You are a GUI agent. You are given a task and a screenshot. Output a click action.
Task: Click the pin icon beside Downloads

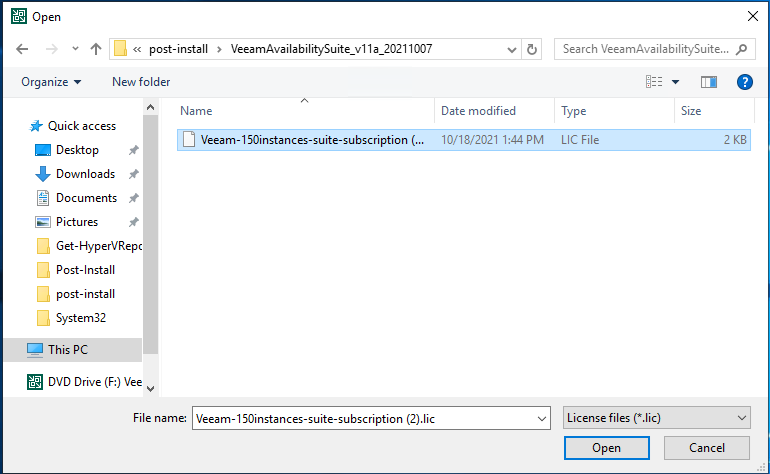[134, 174]
